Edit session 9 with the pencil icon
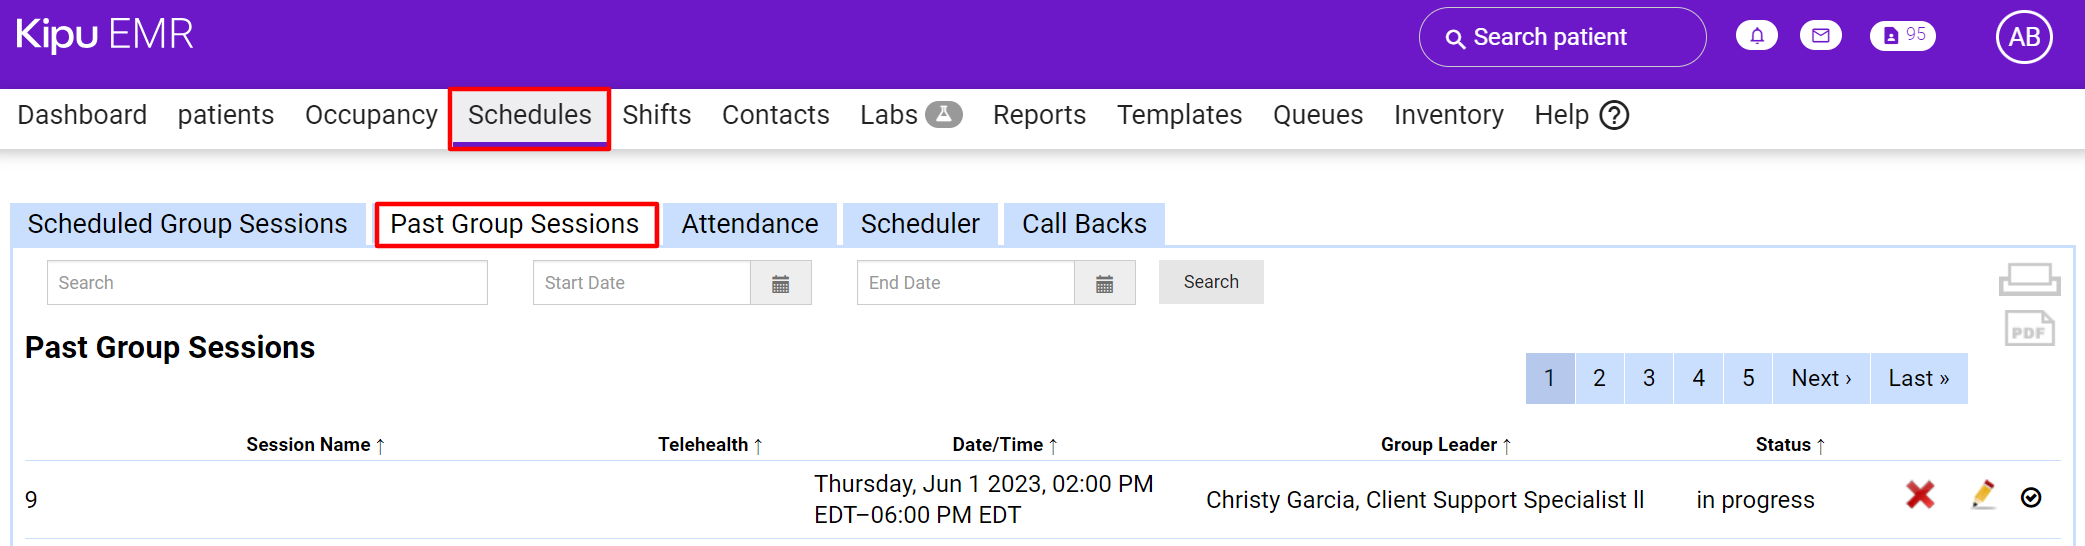The height and width of the screenshot is (546, 2085). [1983, 495]
